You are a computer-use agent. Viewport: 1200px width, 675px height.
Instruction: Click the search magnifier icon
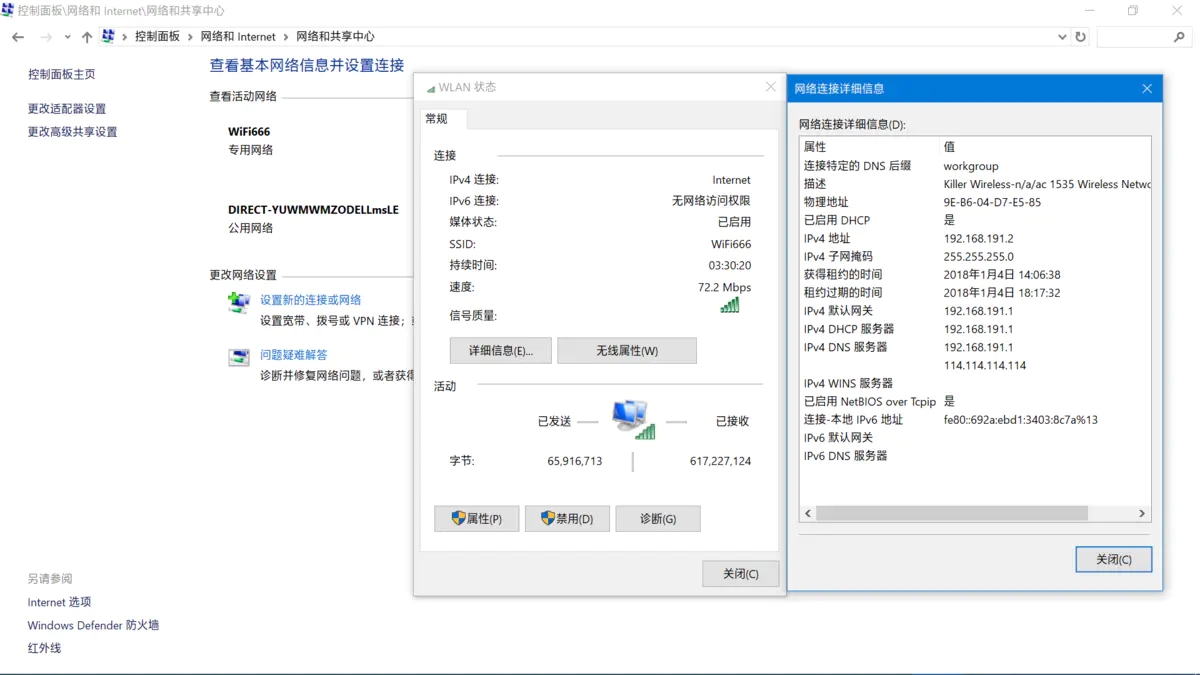pos(1178,37)
